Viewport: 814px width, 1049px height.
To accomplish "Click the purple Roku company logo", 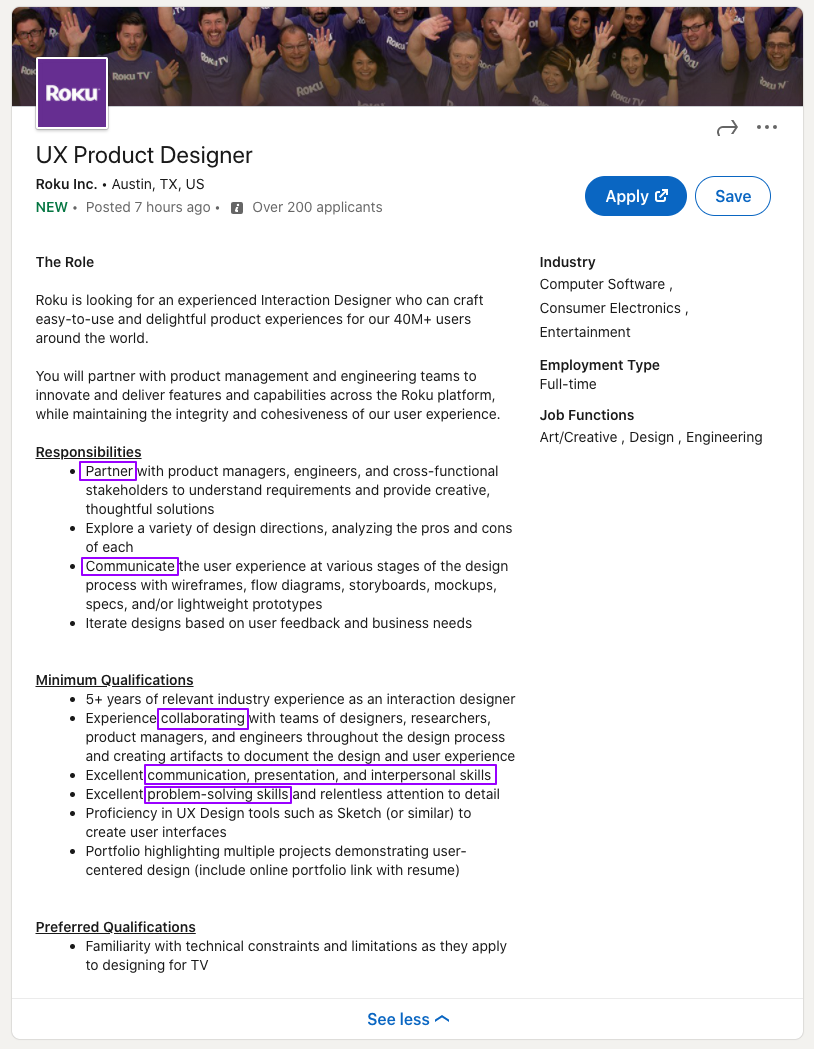I will click(72, 93).
